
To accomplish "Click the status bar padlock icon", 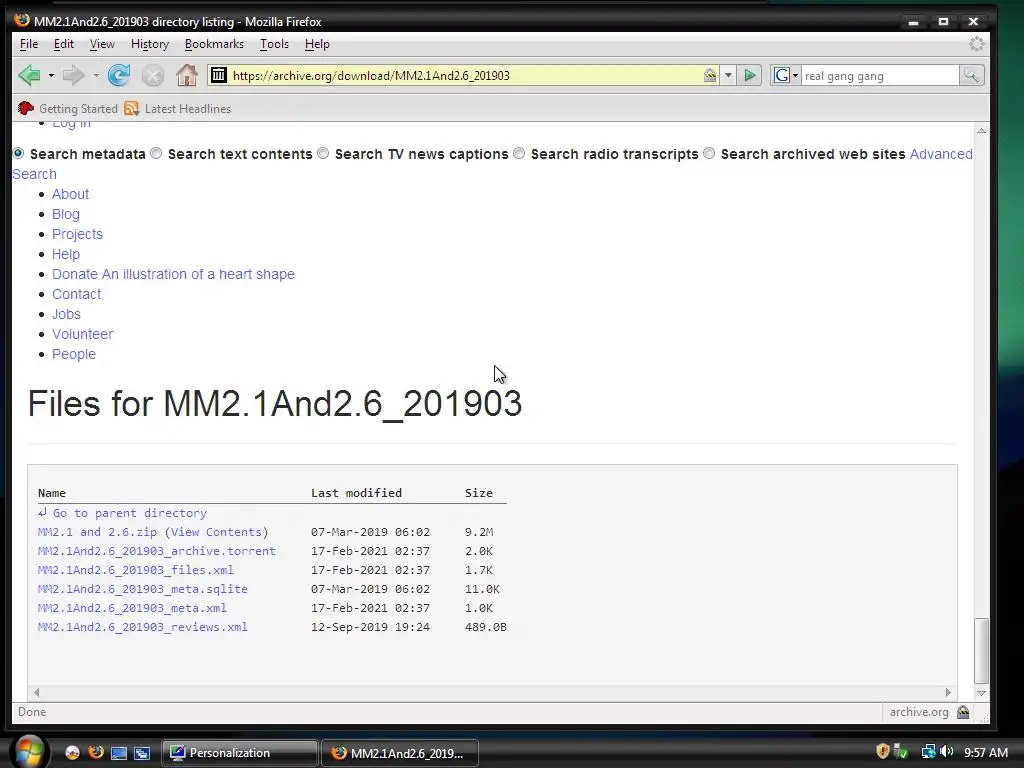I will pos(963,712).
